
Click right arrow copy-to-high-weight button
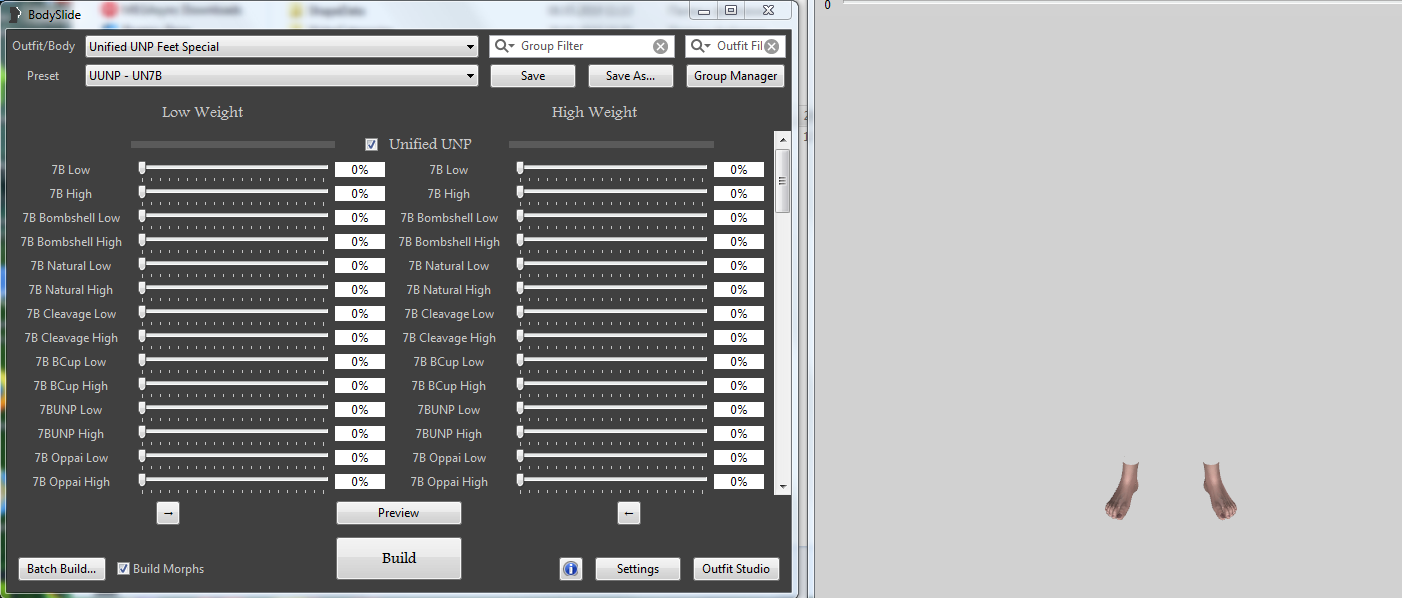pos(168,513)
